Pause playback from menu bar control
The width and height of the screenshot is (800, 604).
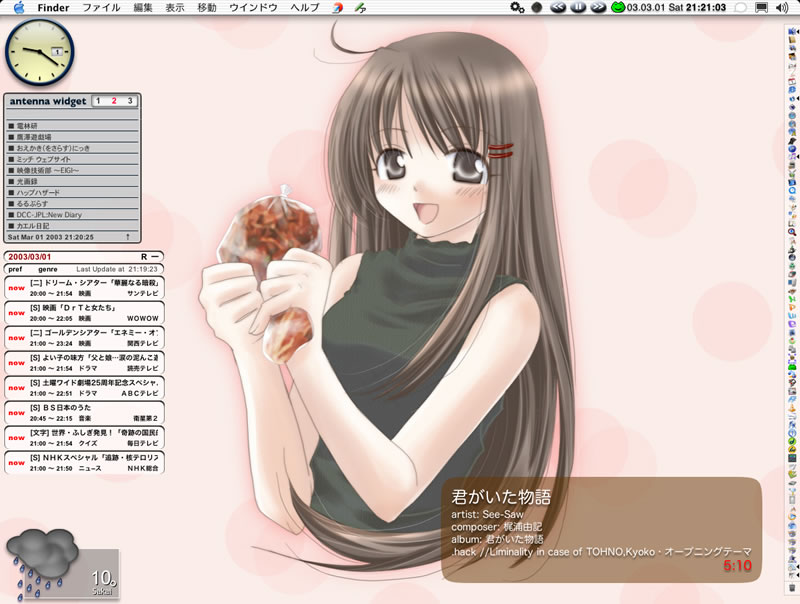(x=578, y=8)
